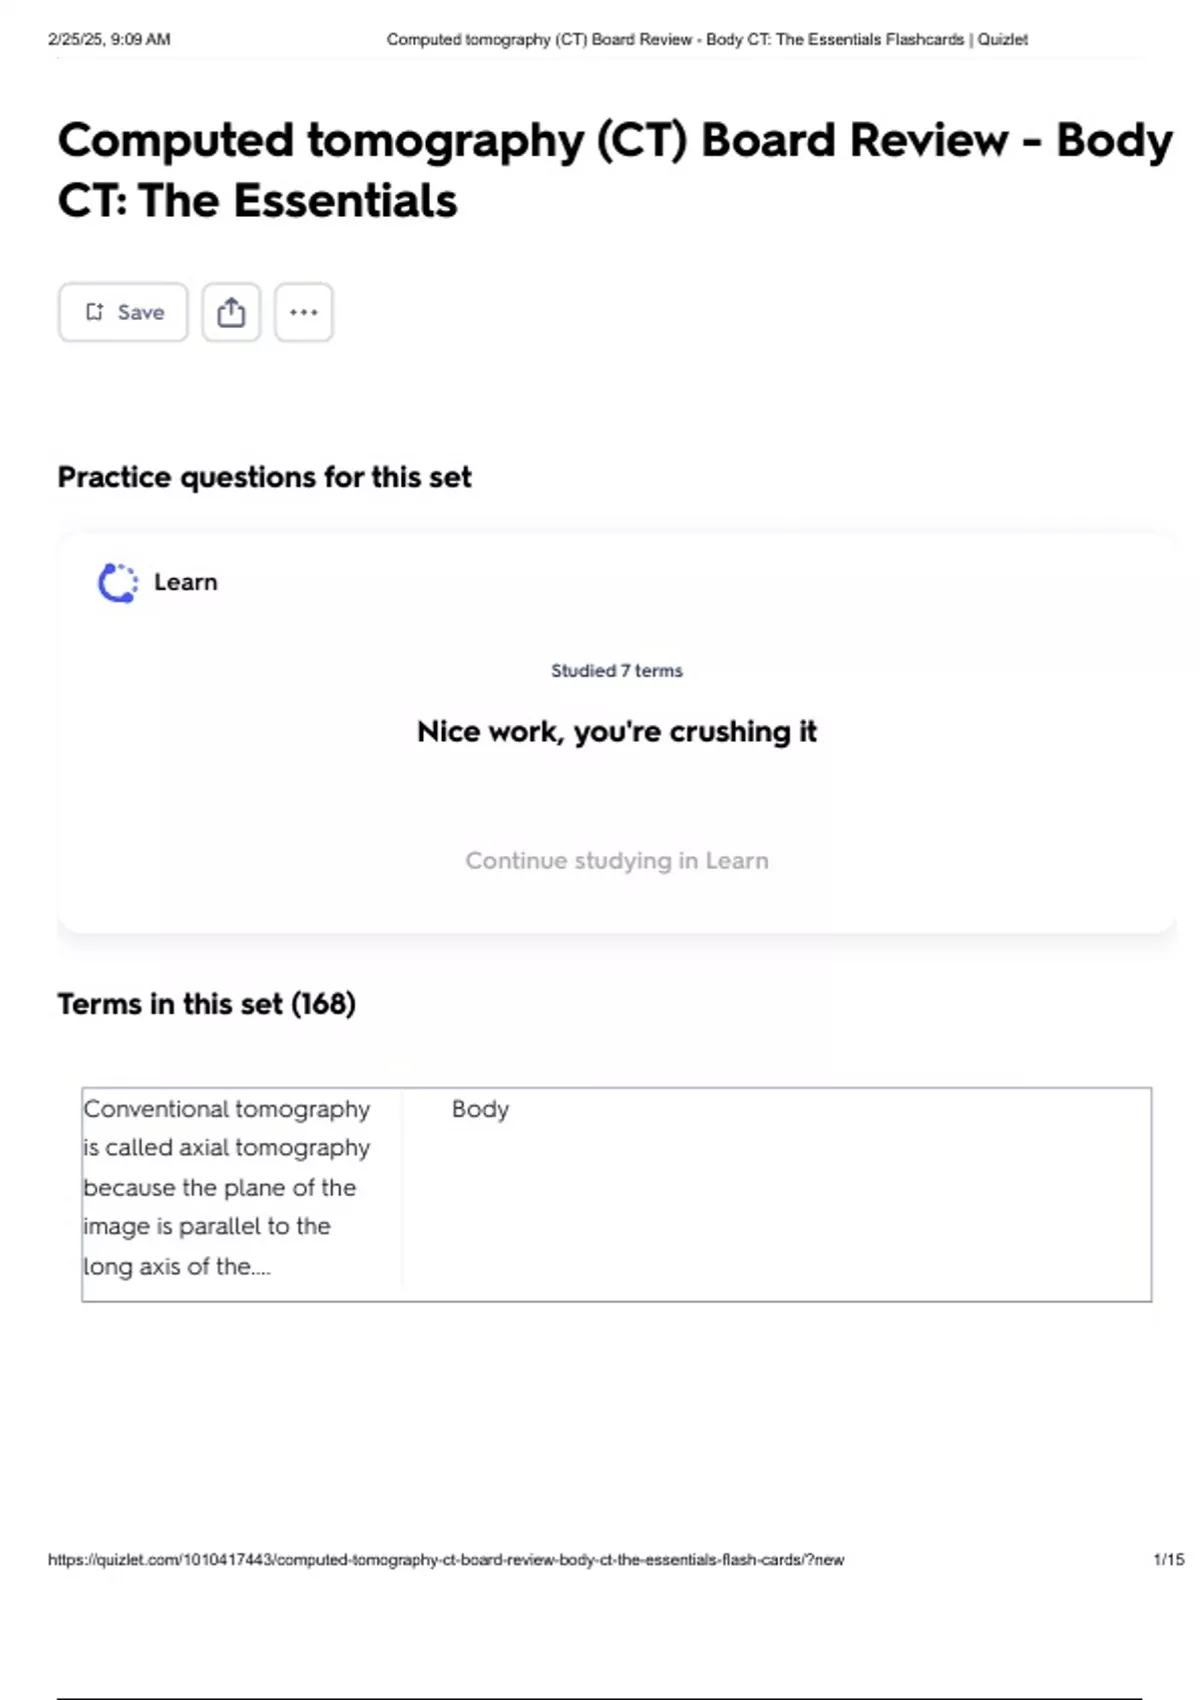
Task: Click the page title Computed tomography Board Review
Action: point(615,170)
